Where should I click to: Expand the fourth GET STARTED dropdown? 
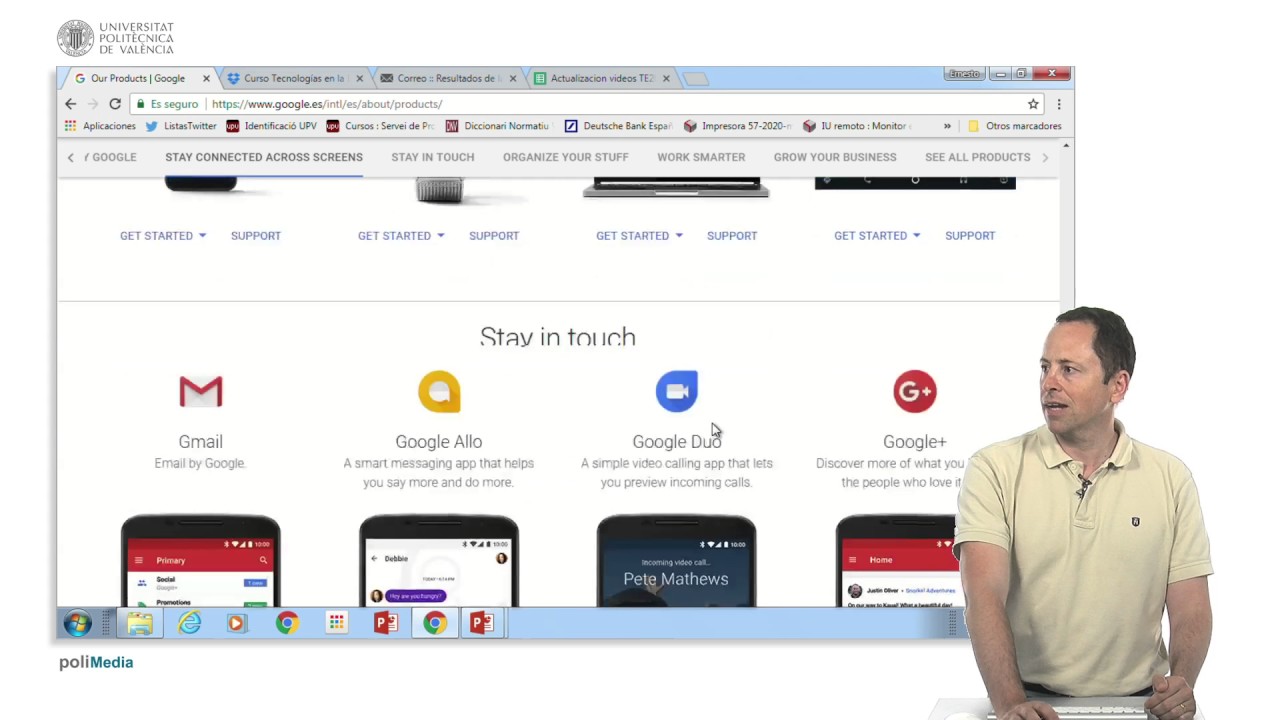click(x=877, y=236)
